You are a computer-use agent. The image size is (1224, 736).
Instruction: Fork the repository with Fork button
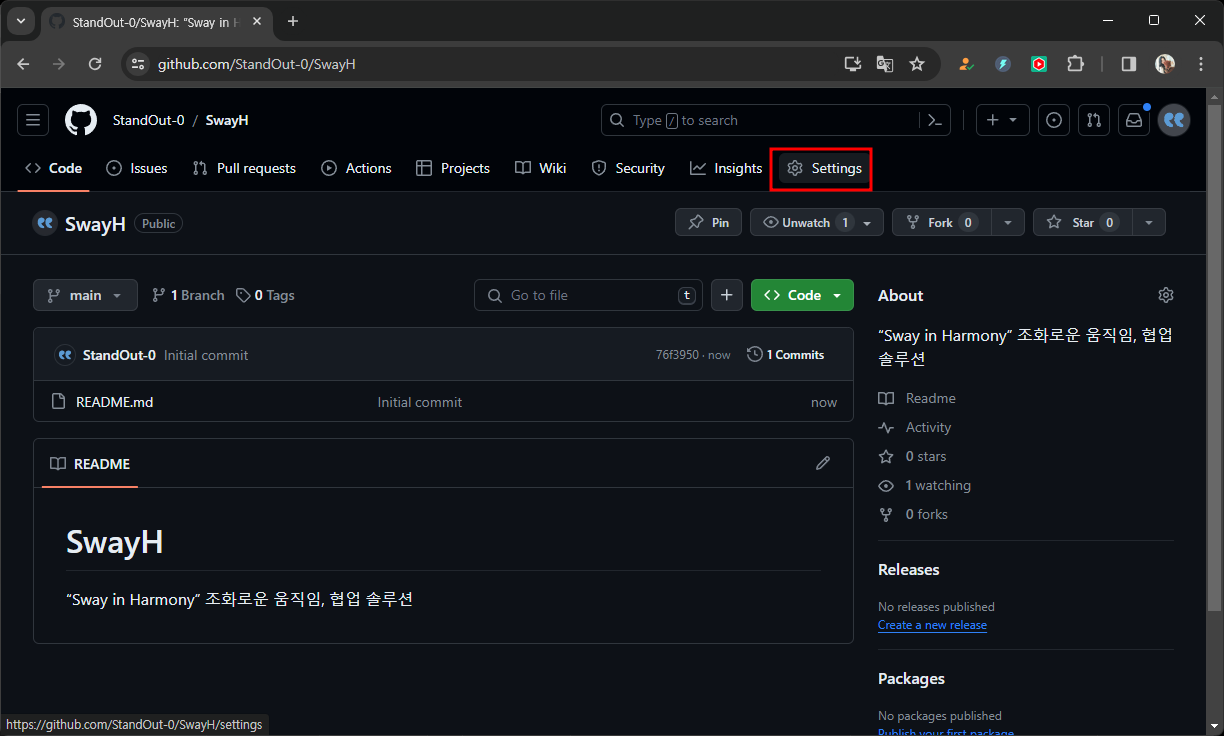click(942, 223)
